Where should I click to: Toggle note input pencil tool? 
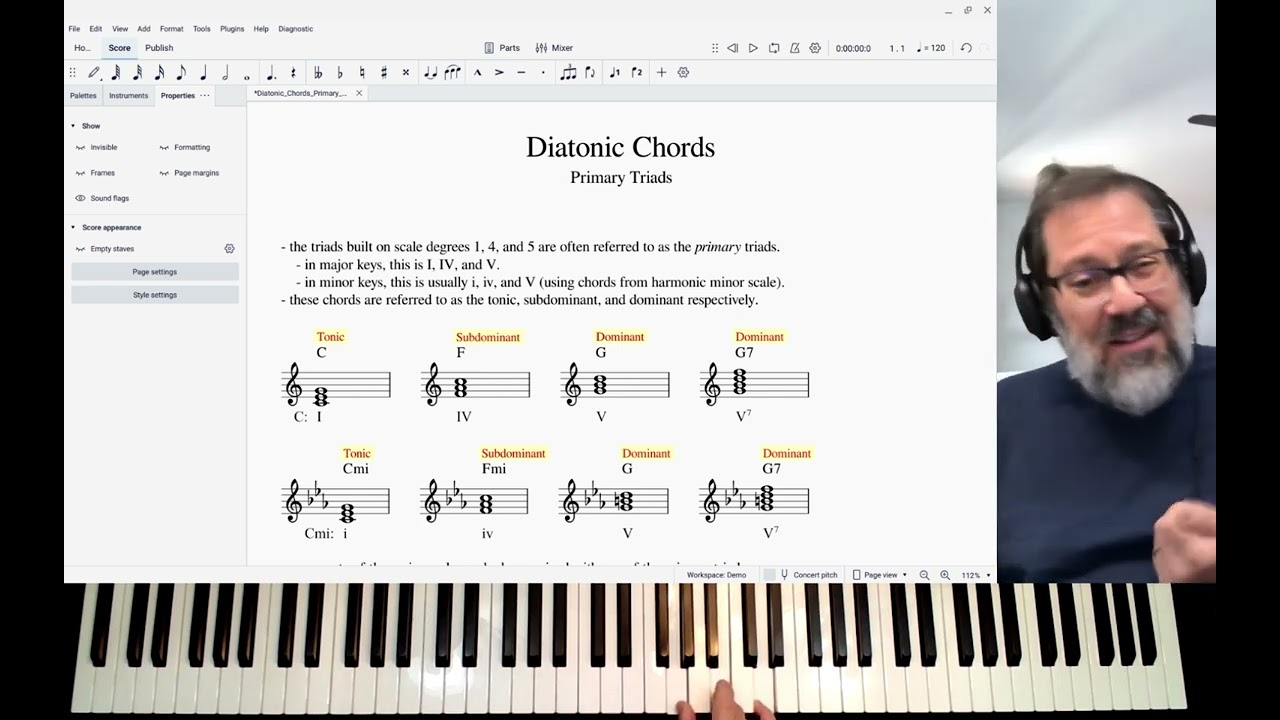[x=94, y=72]
